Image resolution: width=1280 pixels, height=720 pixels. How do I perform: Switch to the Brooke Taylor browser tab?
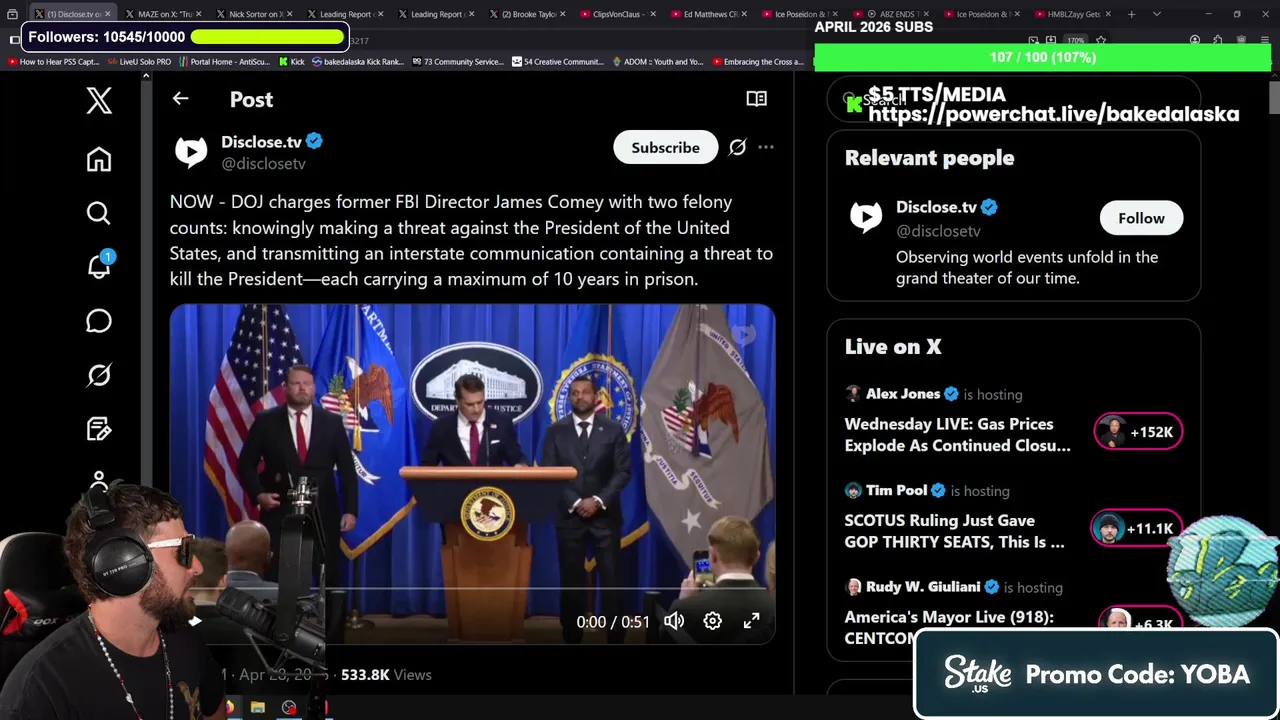tap(527, 14)
